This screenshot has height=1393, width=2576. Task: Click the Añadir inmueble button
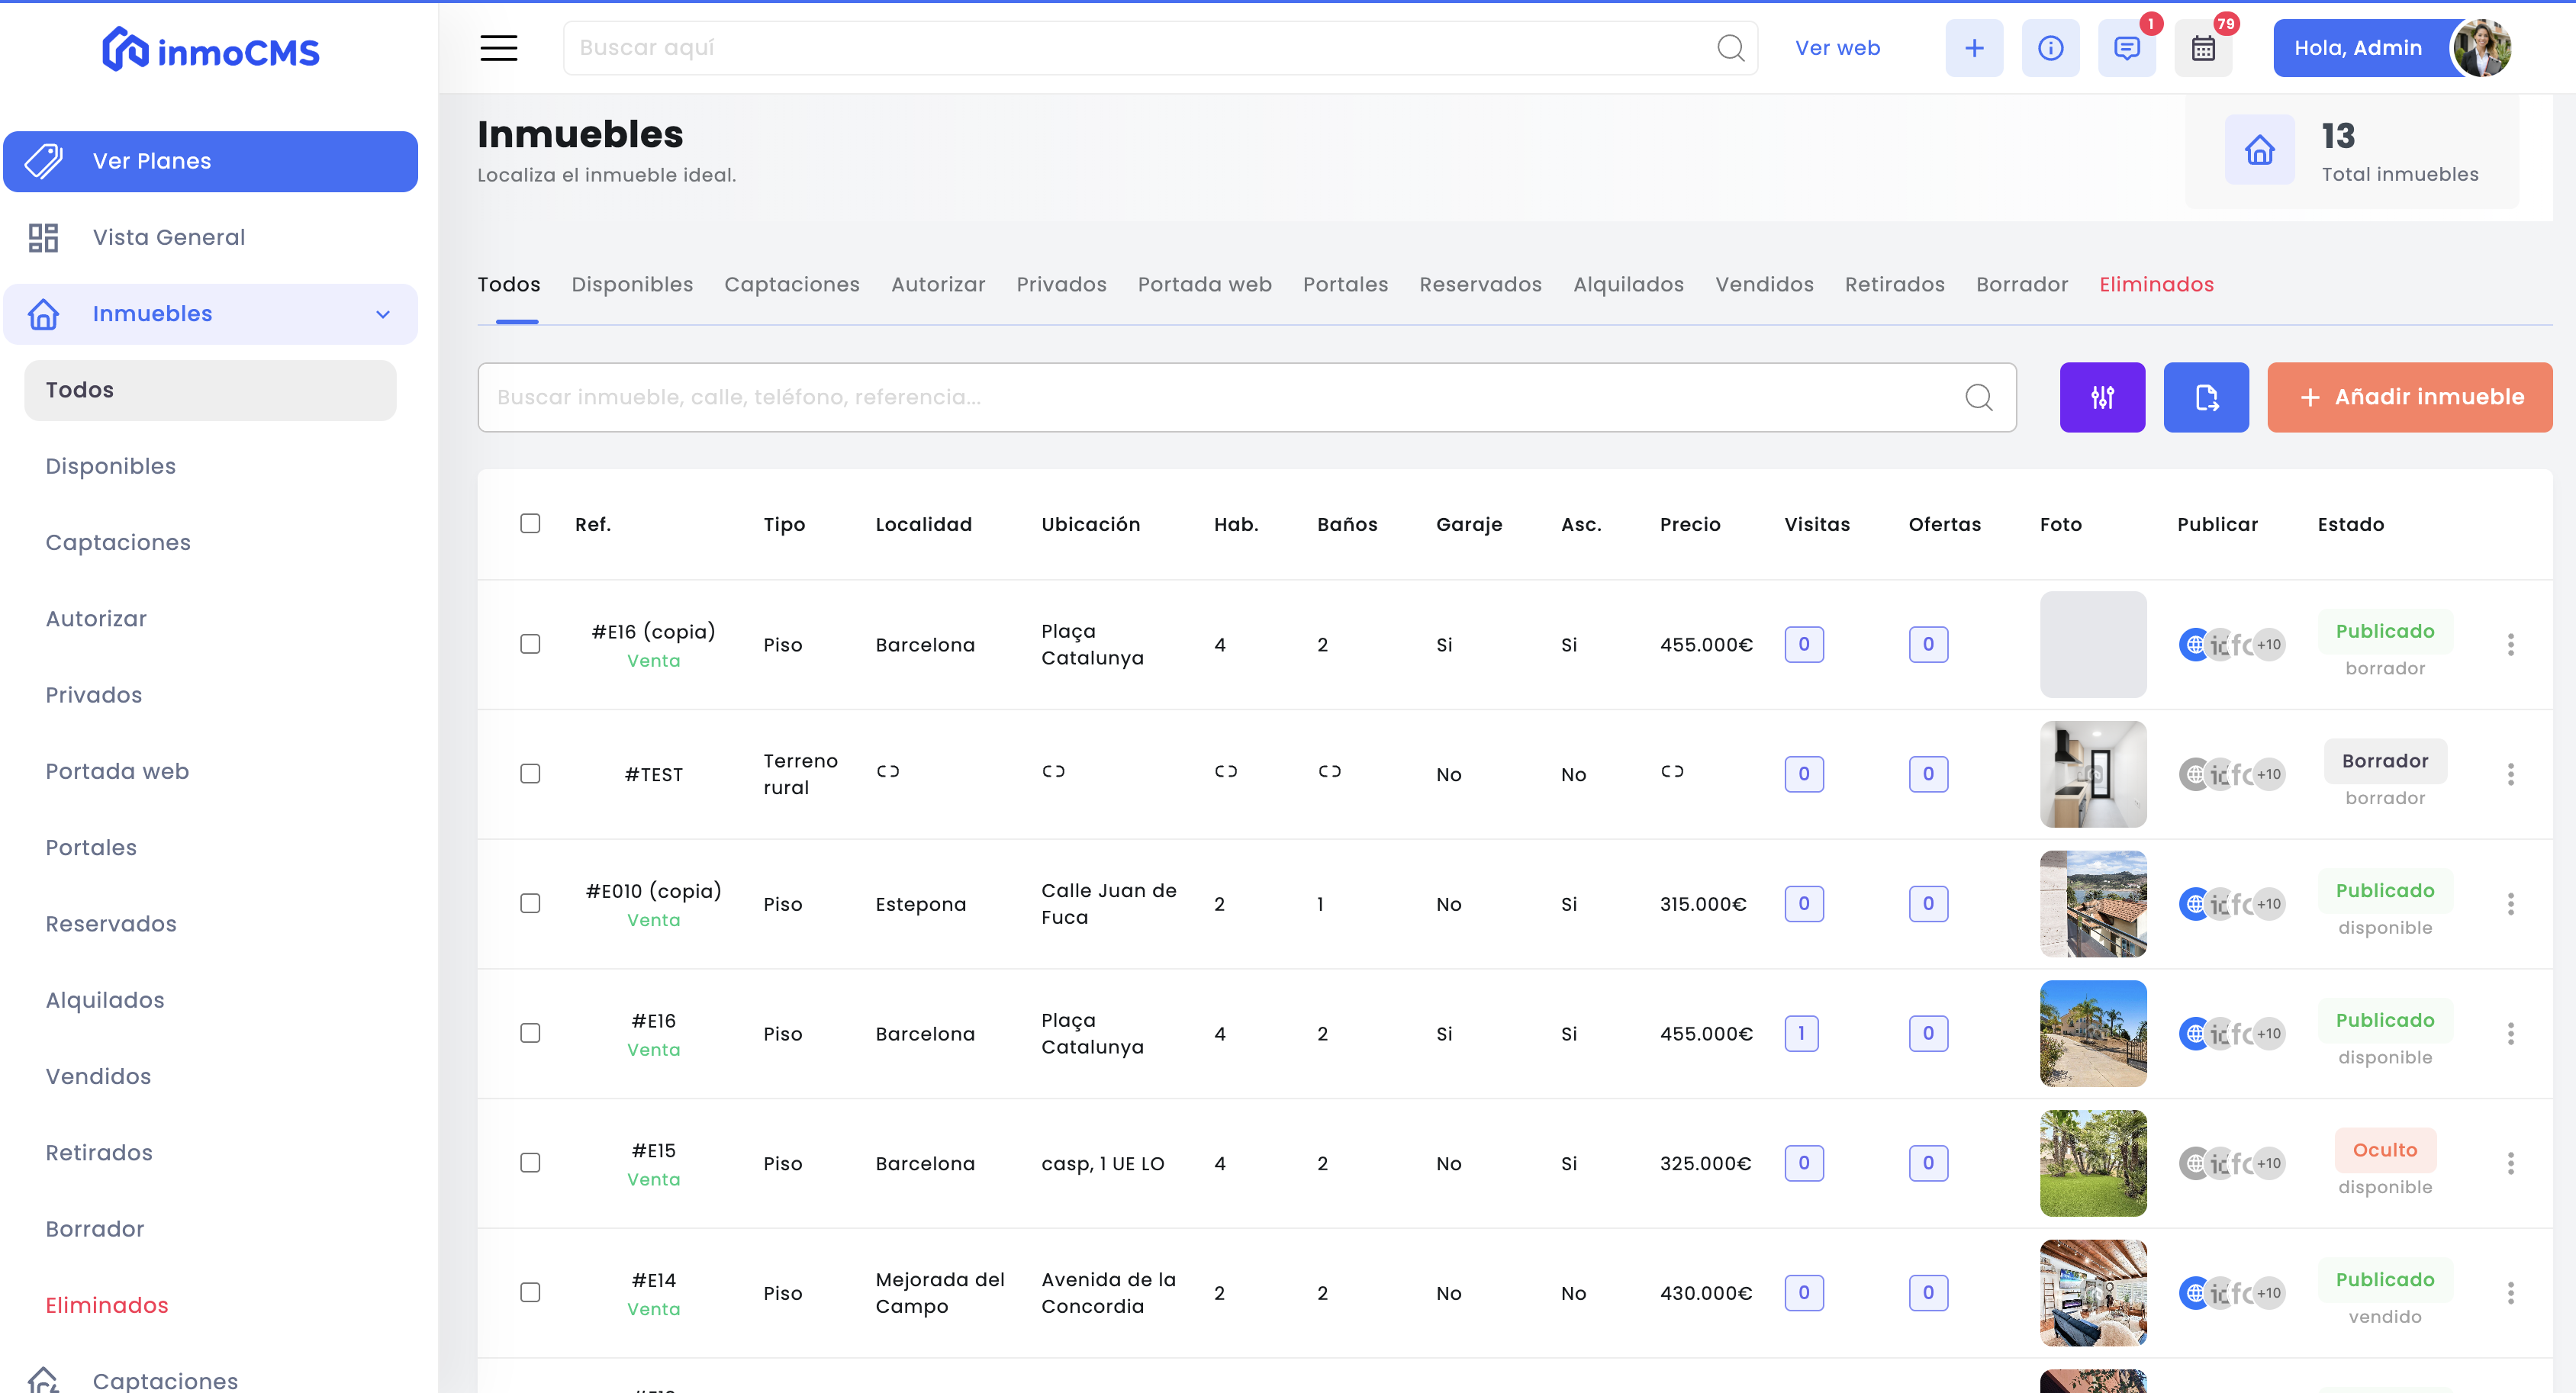[x=2409, y=397]
